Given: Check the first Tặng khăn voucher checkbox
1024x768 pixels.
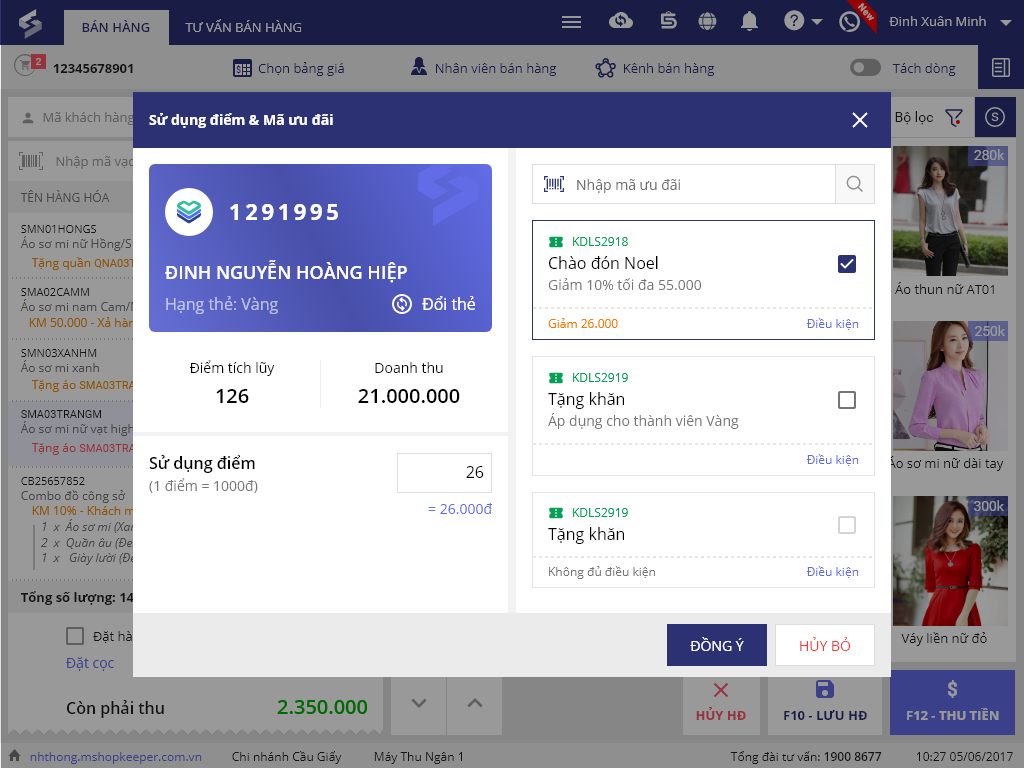Looking at the screenshot, I should (846, 400).
